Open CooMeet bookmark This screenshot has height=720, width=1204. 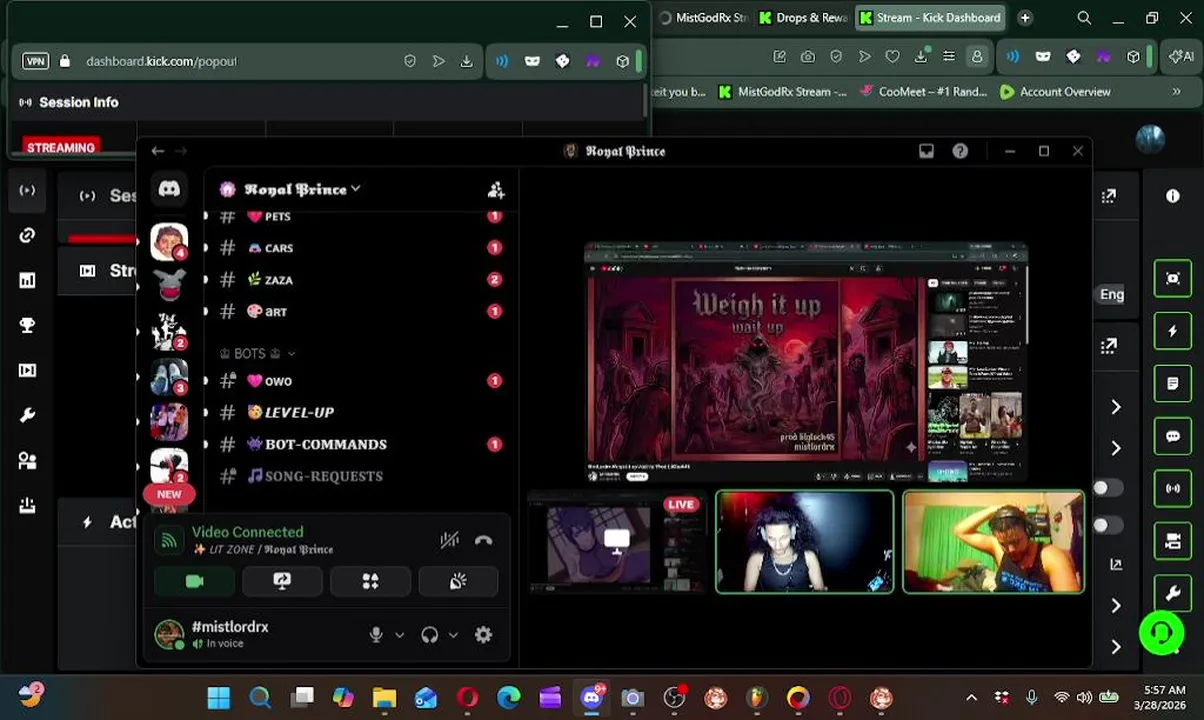click(923, 92)
